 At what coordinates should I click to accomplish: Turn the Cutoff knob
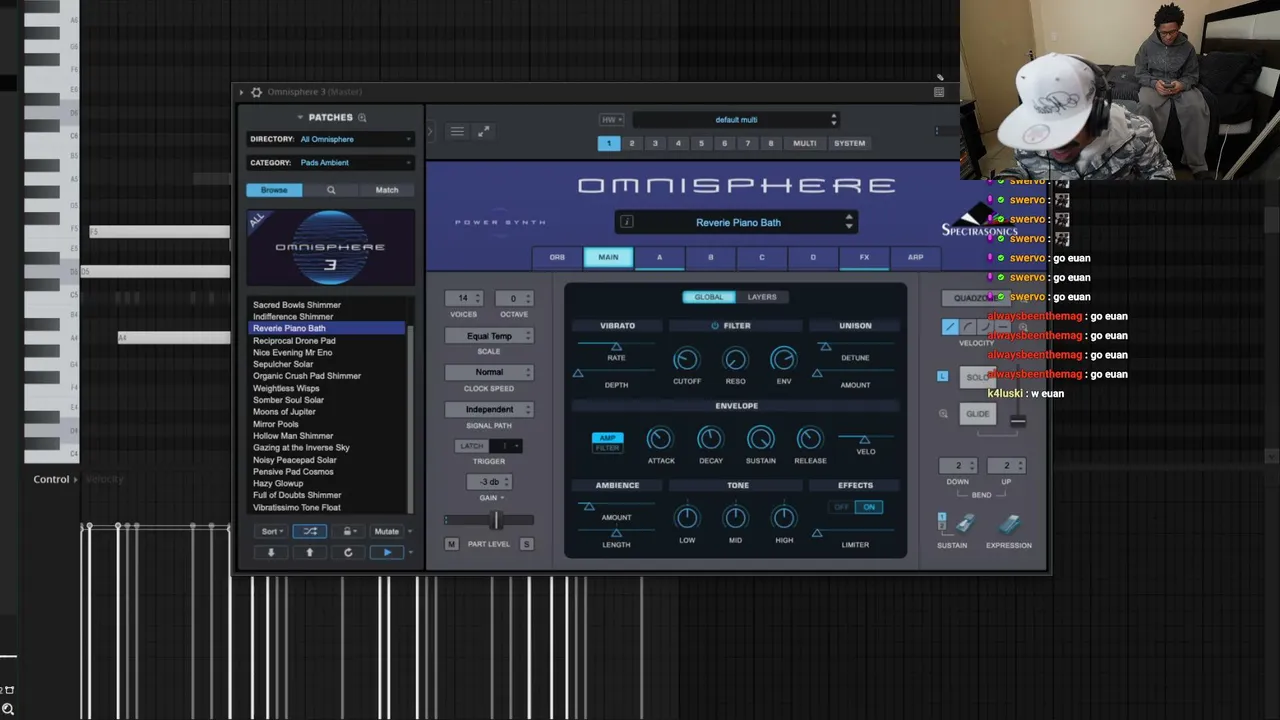tap(686, 359)
